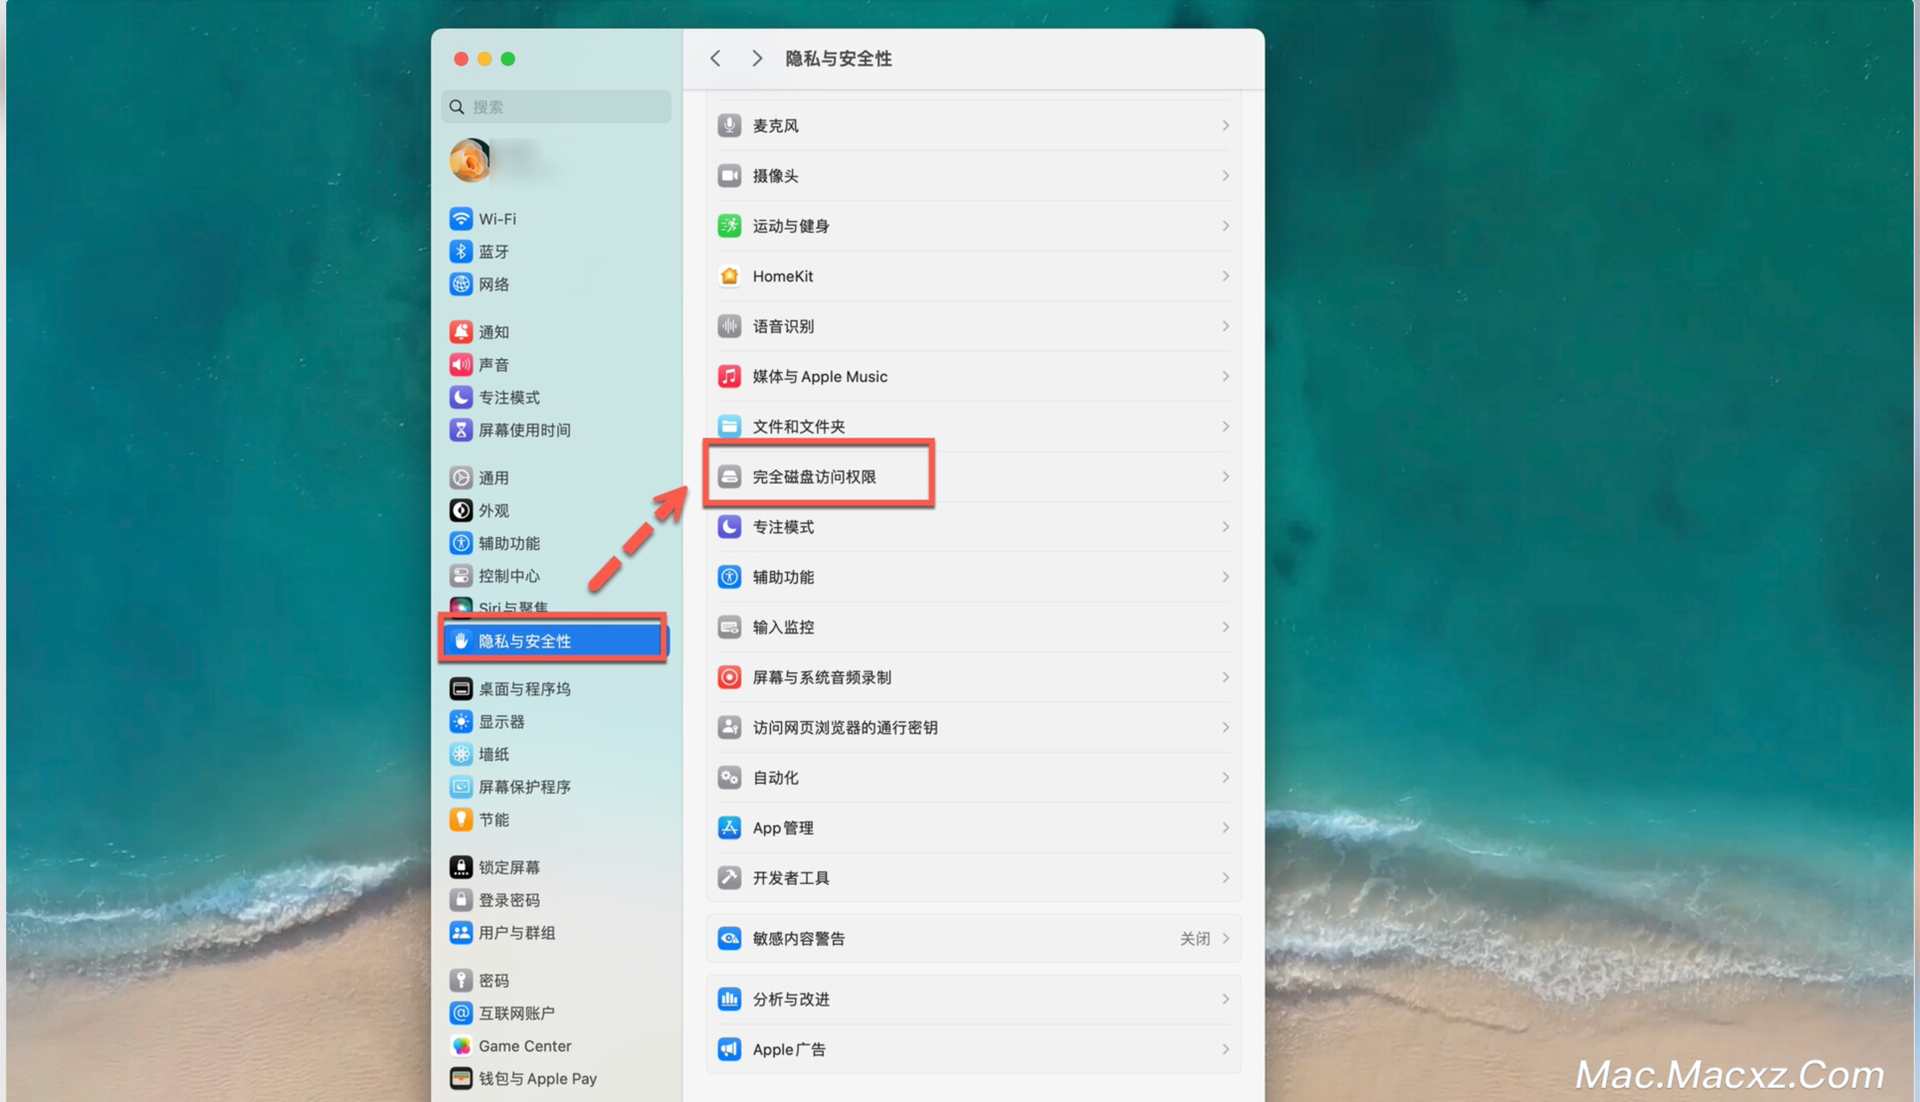
Task: Open the 敏感内容警告 关闭 chevron
Action: [x=1225, y=939]
